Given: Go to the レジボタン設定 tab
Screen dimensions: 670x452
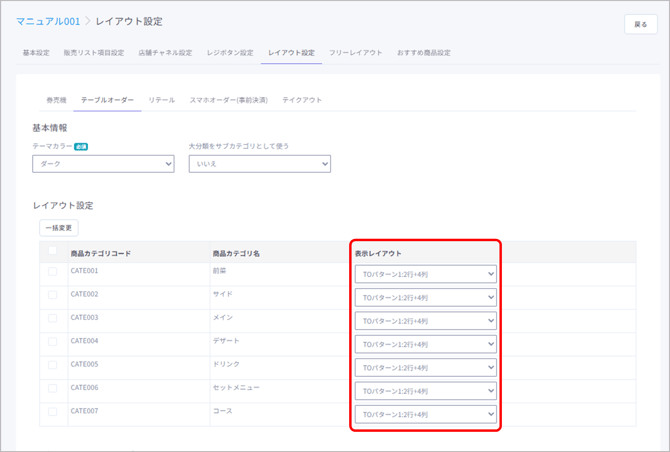Looking at the screenshot, I should pos(230,52).
